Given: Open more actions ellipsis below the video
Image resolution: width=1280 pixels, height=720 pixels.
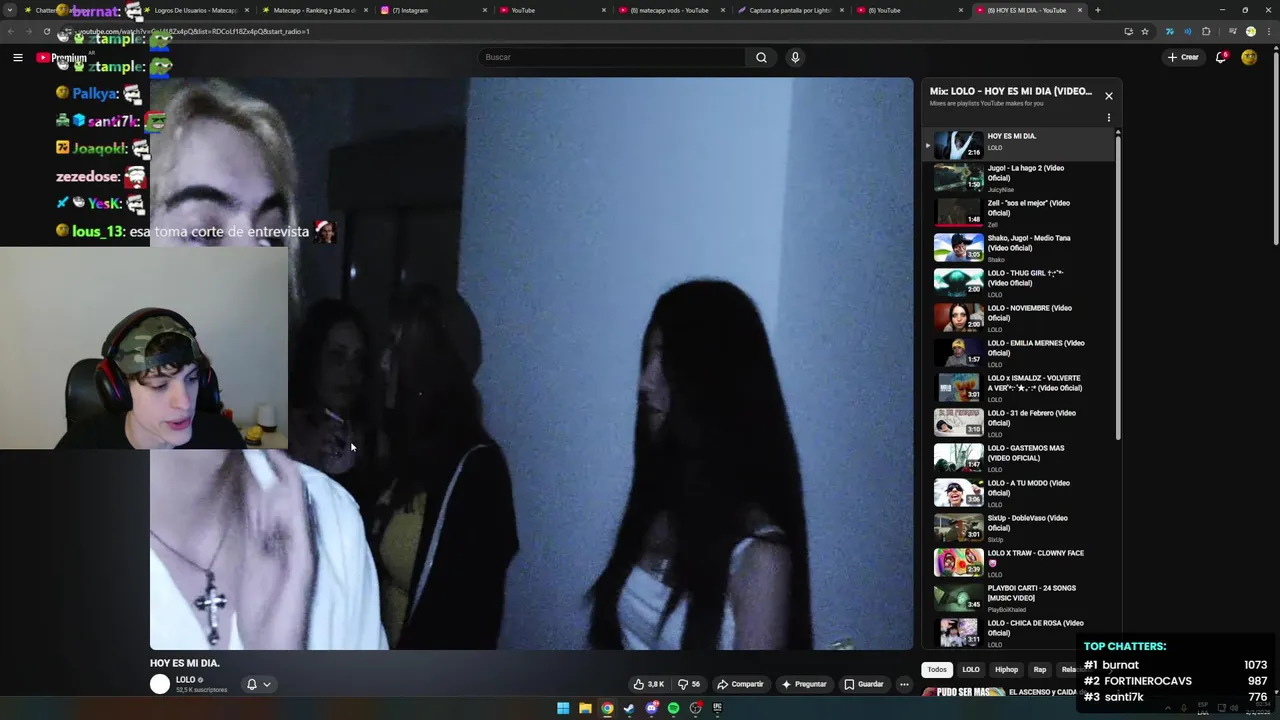Looking at the screenshot, I should point(904,684).
